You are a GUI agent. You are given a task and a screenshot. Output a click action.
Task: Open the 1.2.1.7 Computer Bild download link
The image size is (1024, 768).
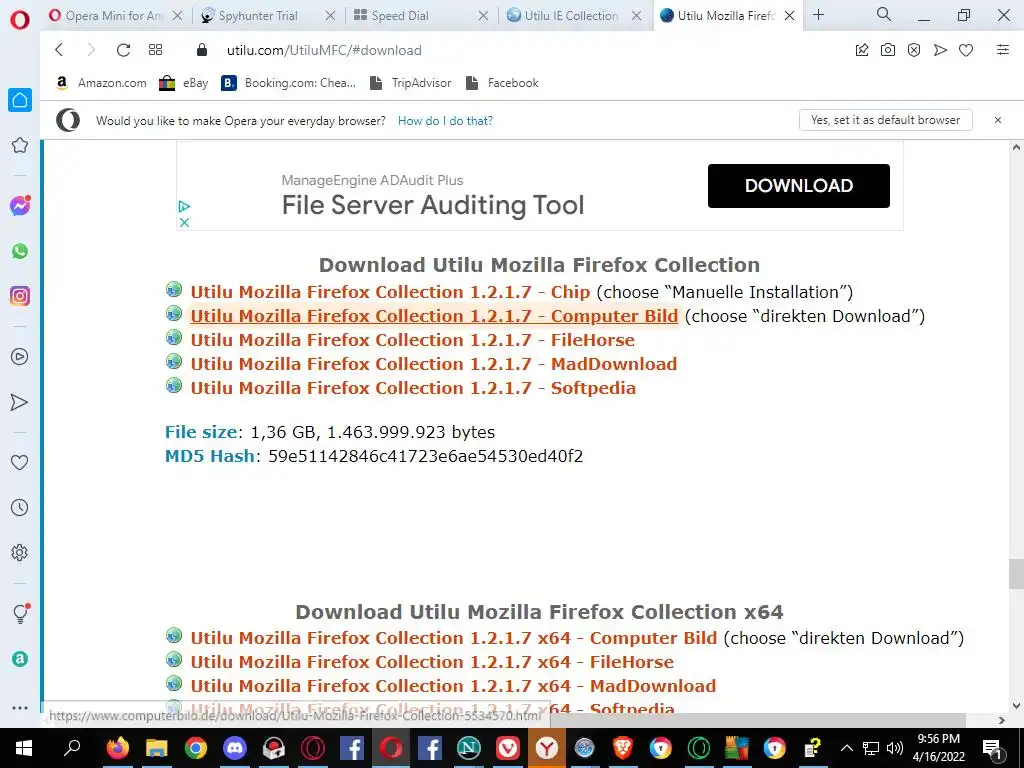434,316
